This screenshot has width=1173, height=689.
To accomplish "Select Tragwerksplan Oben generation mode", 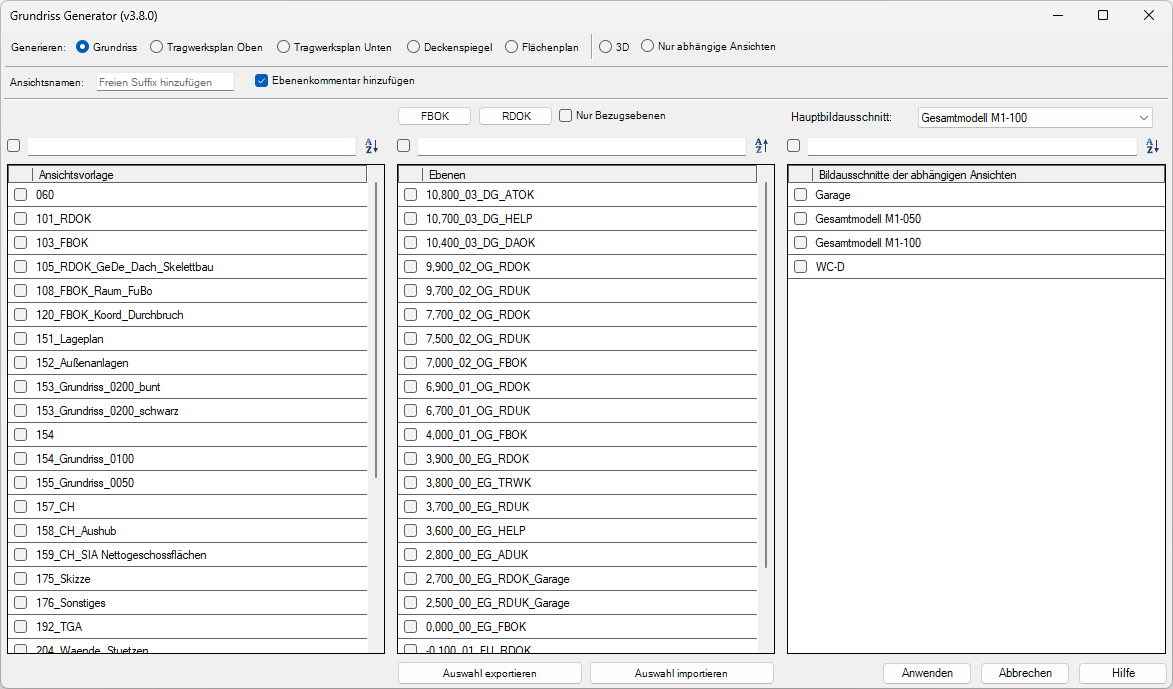I will [157, 46].
